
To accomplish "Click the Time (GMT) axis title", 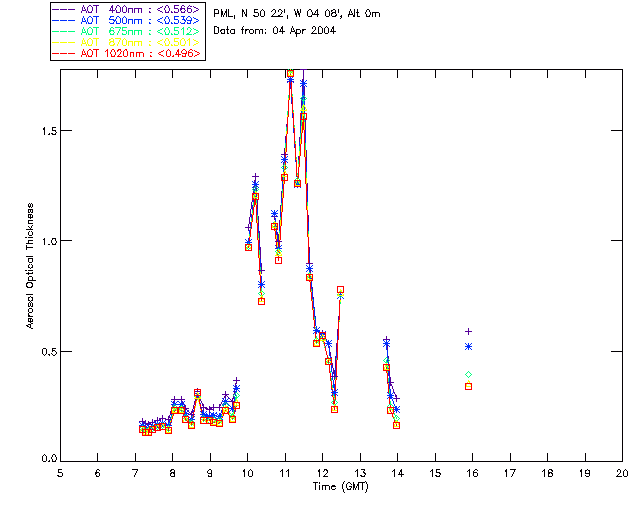I will (341, 487).
